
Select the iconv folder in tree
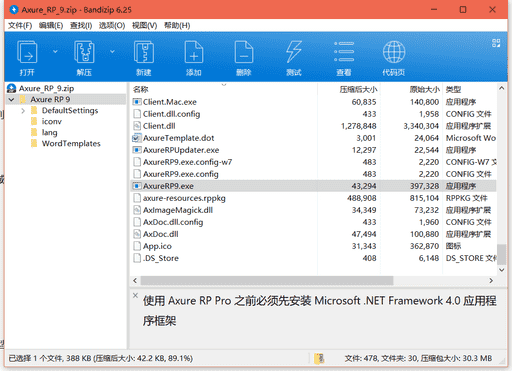click(x=52, y=121)
